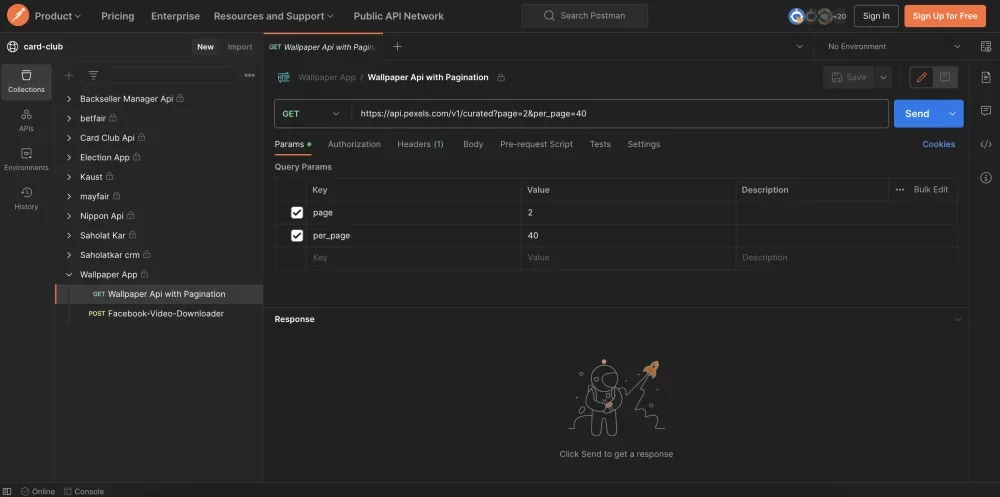Screen dimensions: 1000x497
Task: Click the plus icon to open new tab
Action: click(397, 47)
